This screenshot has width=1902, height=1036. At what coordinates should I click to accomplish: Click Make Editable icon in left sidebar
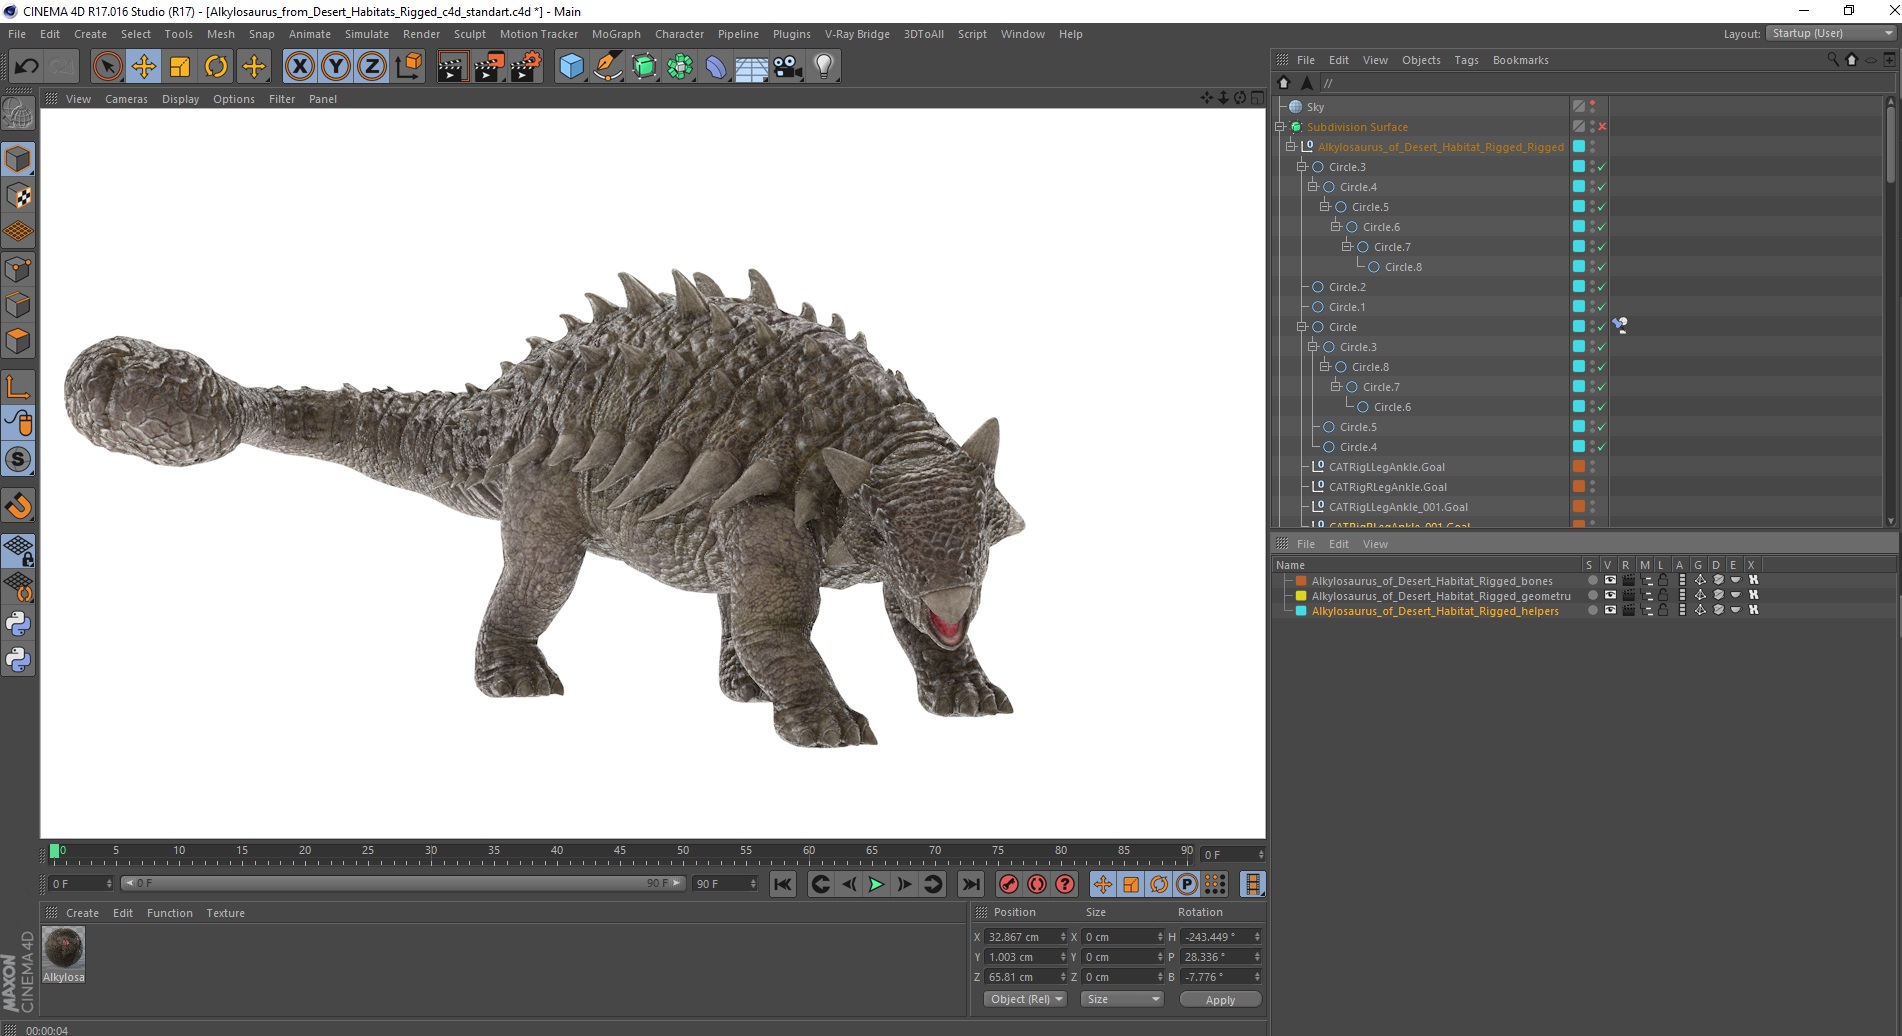[18, 114]
